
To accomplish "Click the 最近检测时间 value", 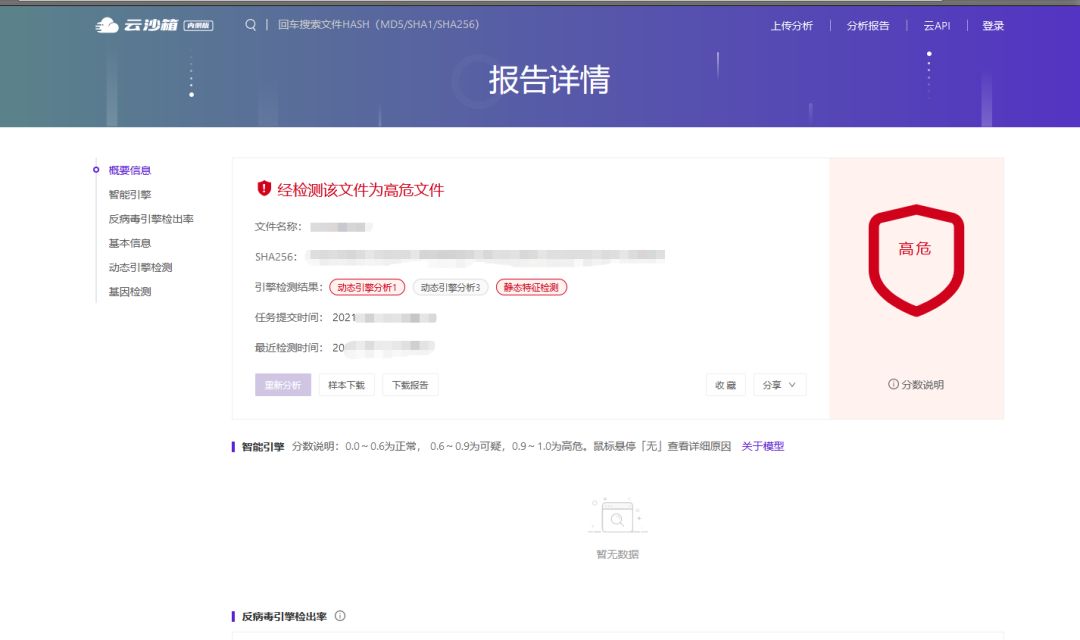I will pos(383,347).
